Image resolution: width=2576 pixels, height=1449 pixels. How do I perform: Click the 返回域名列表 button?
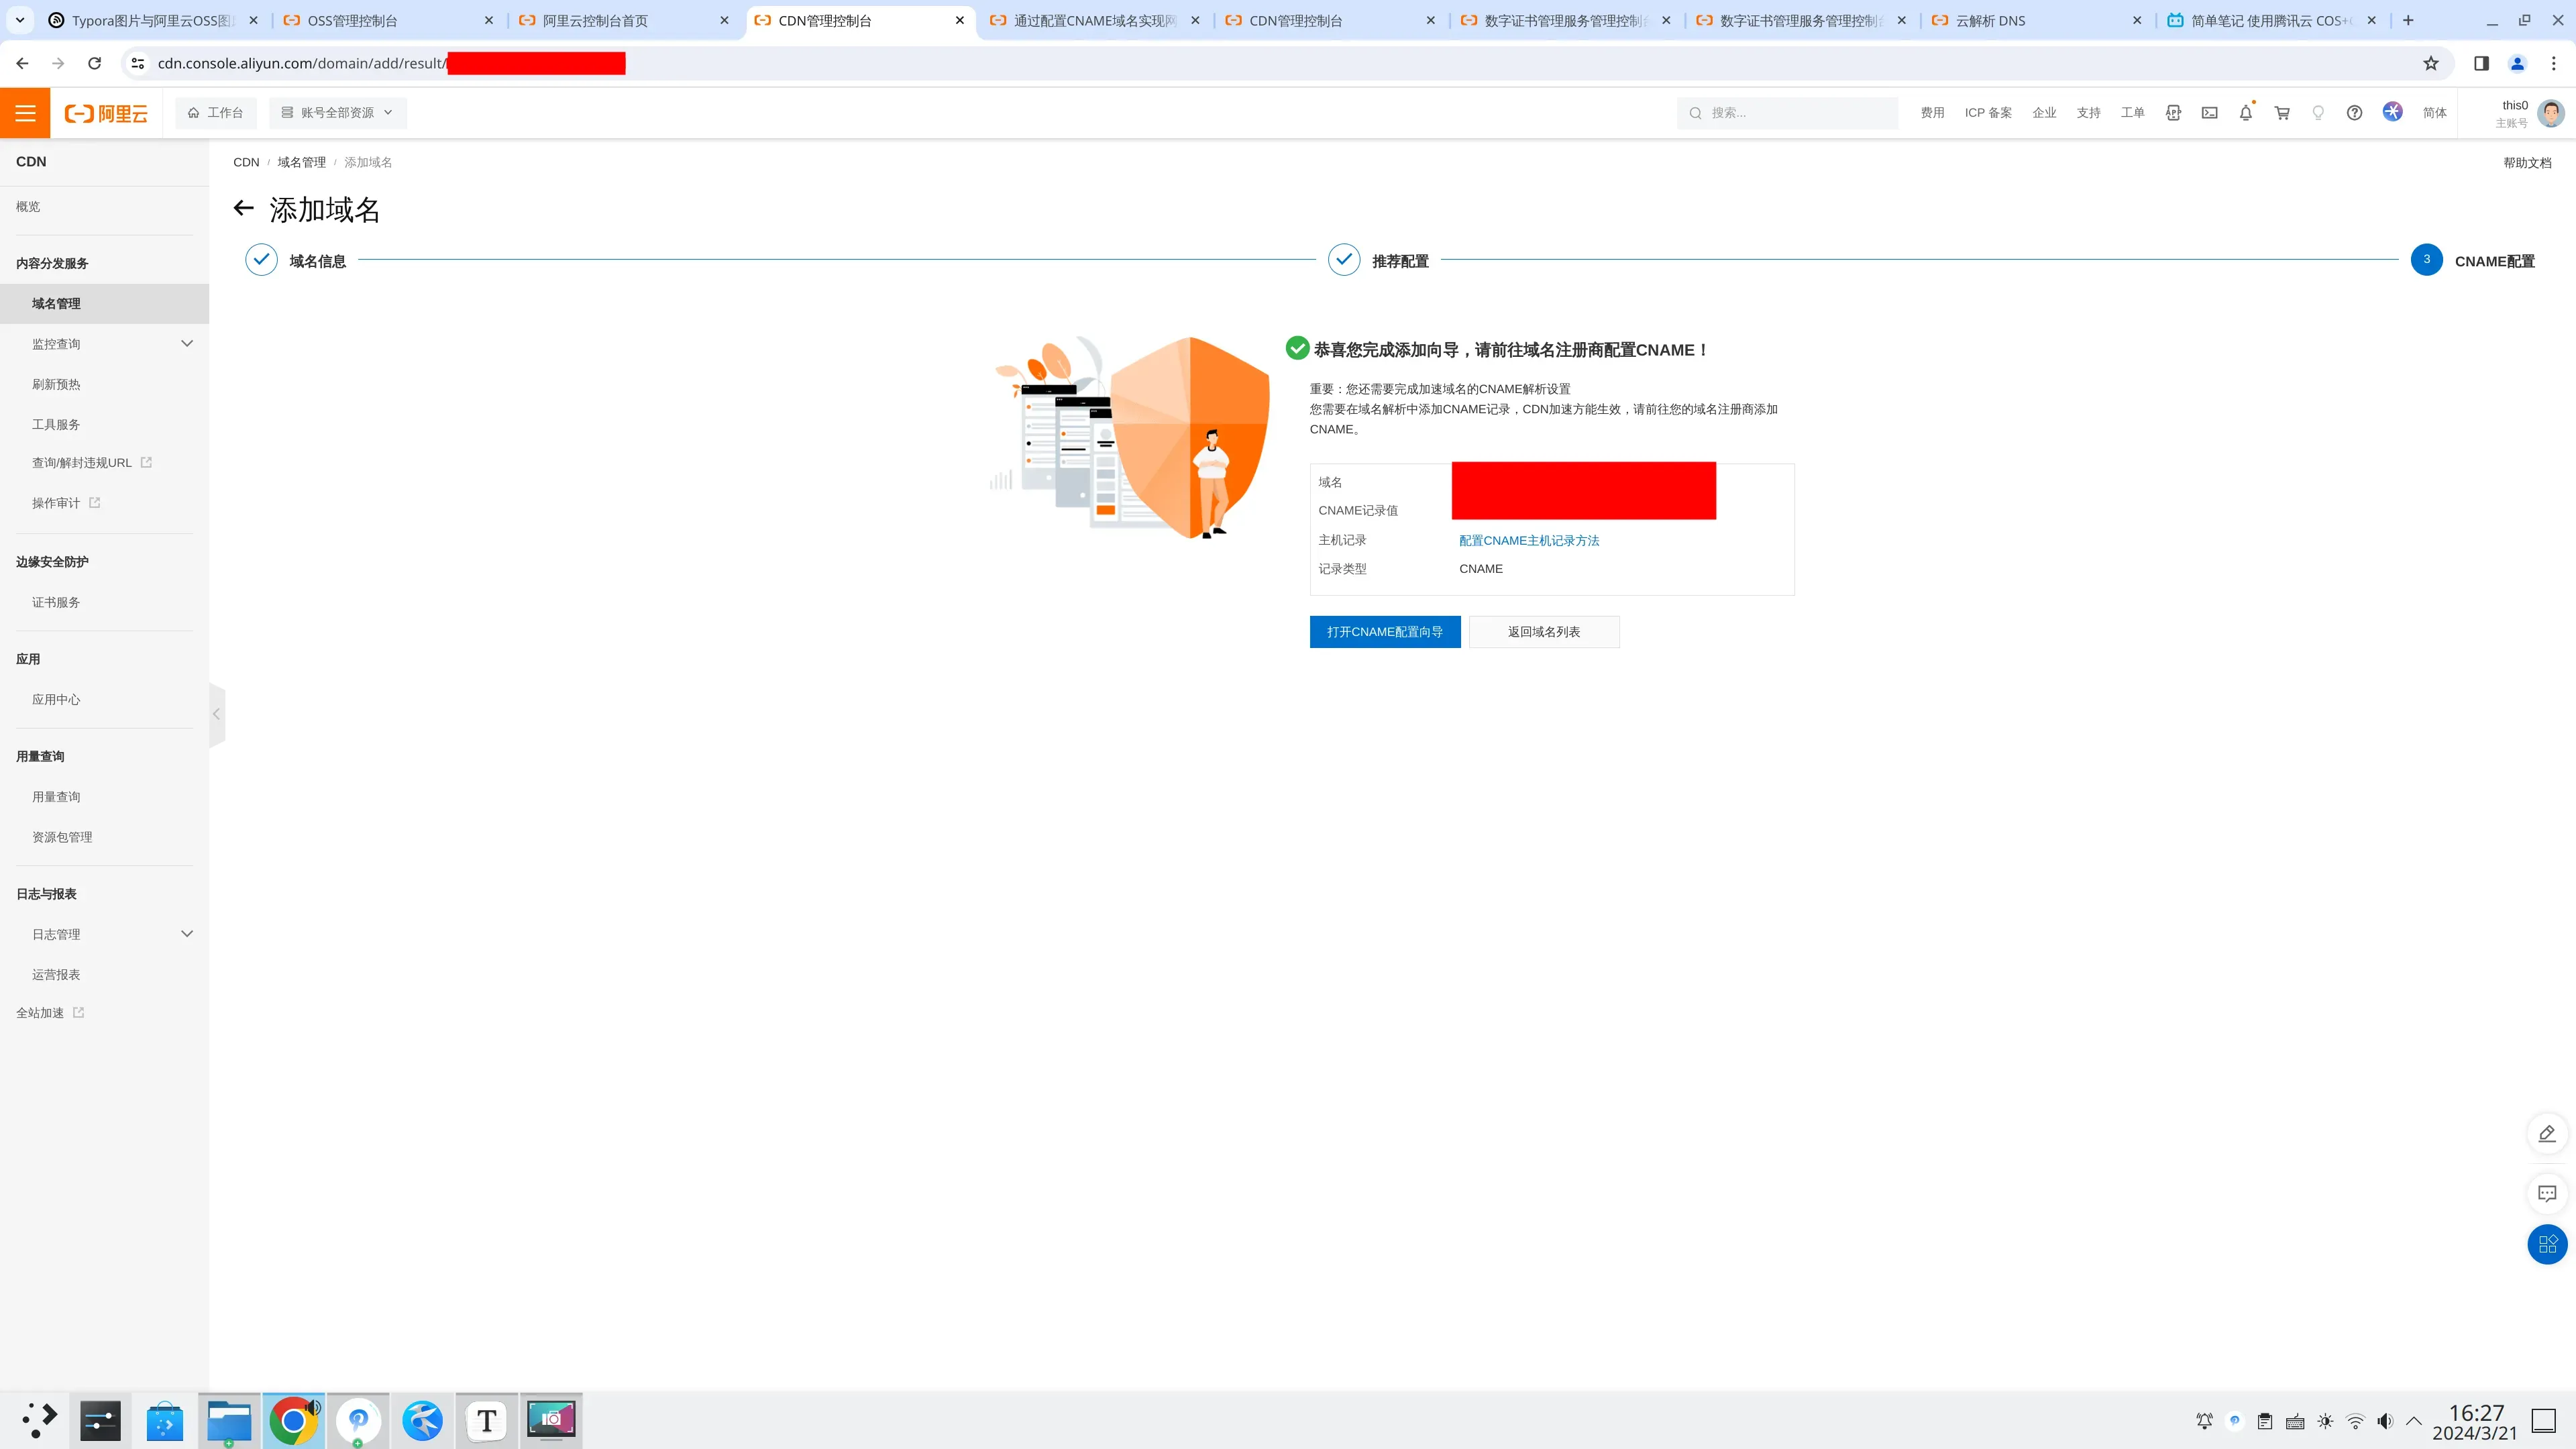[x=1543, y=632]
